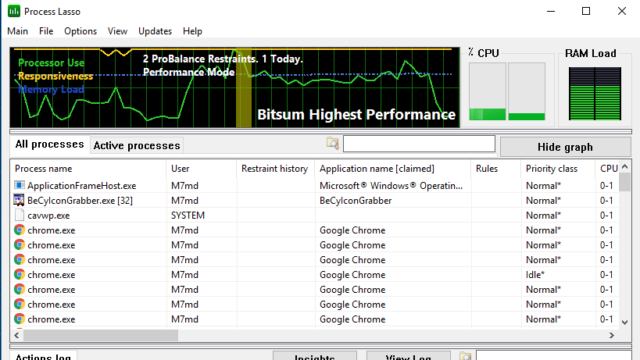
Task: Click the View Log button
Action: tap(409, 356)
